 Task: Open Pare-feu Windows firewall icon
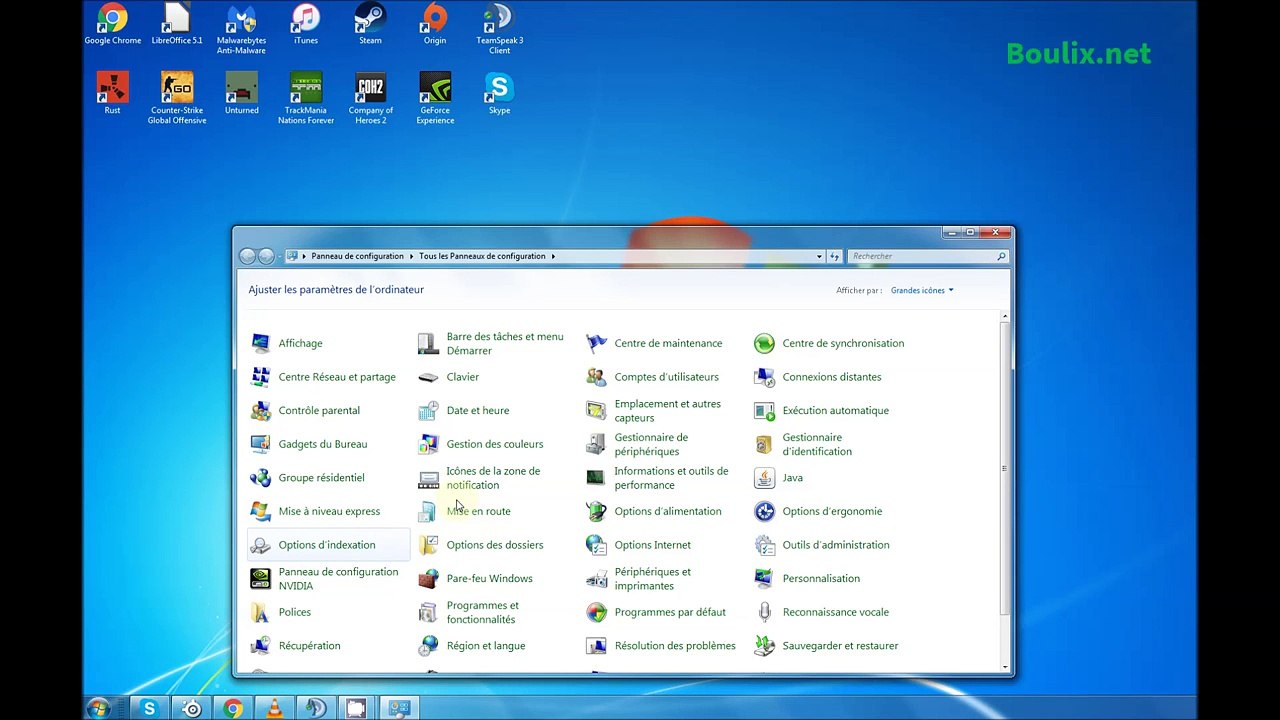(x=428, y=579)
